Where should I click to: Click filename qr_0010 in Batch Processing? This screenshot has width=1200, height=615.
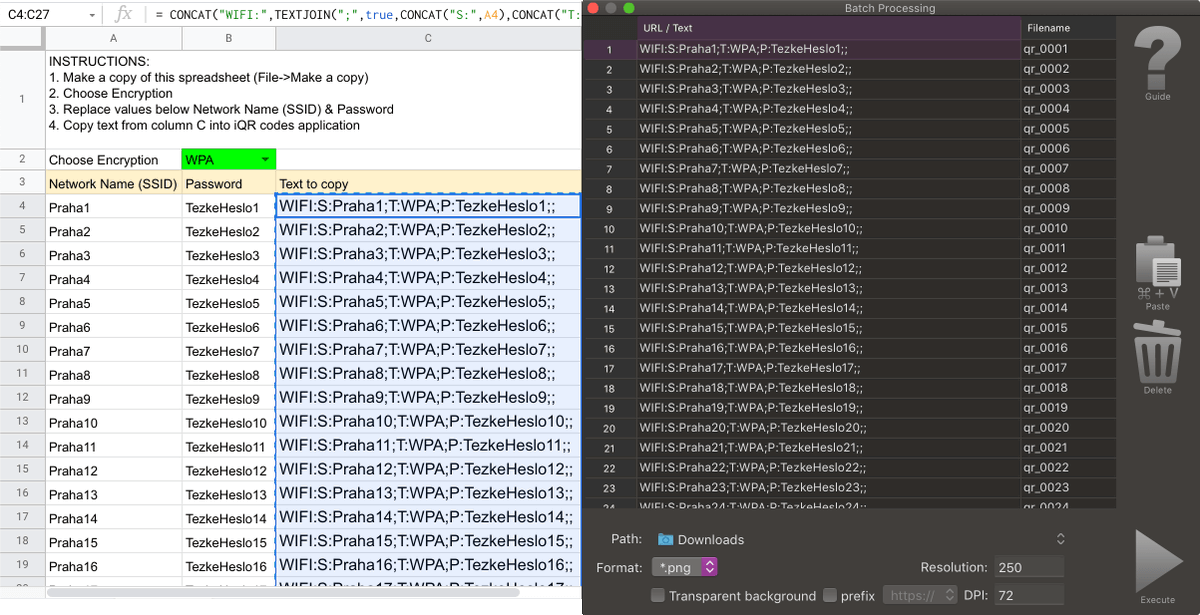coord(1067,228)
